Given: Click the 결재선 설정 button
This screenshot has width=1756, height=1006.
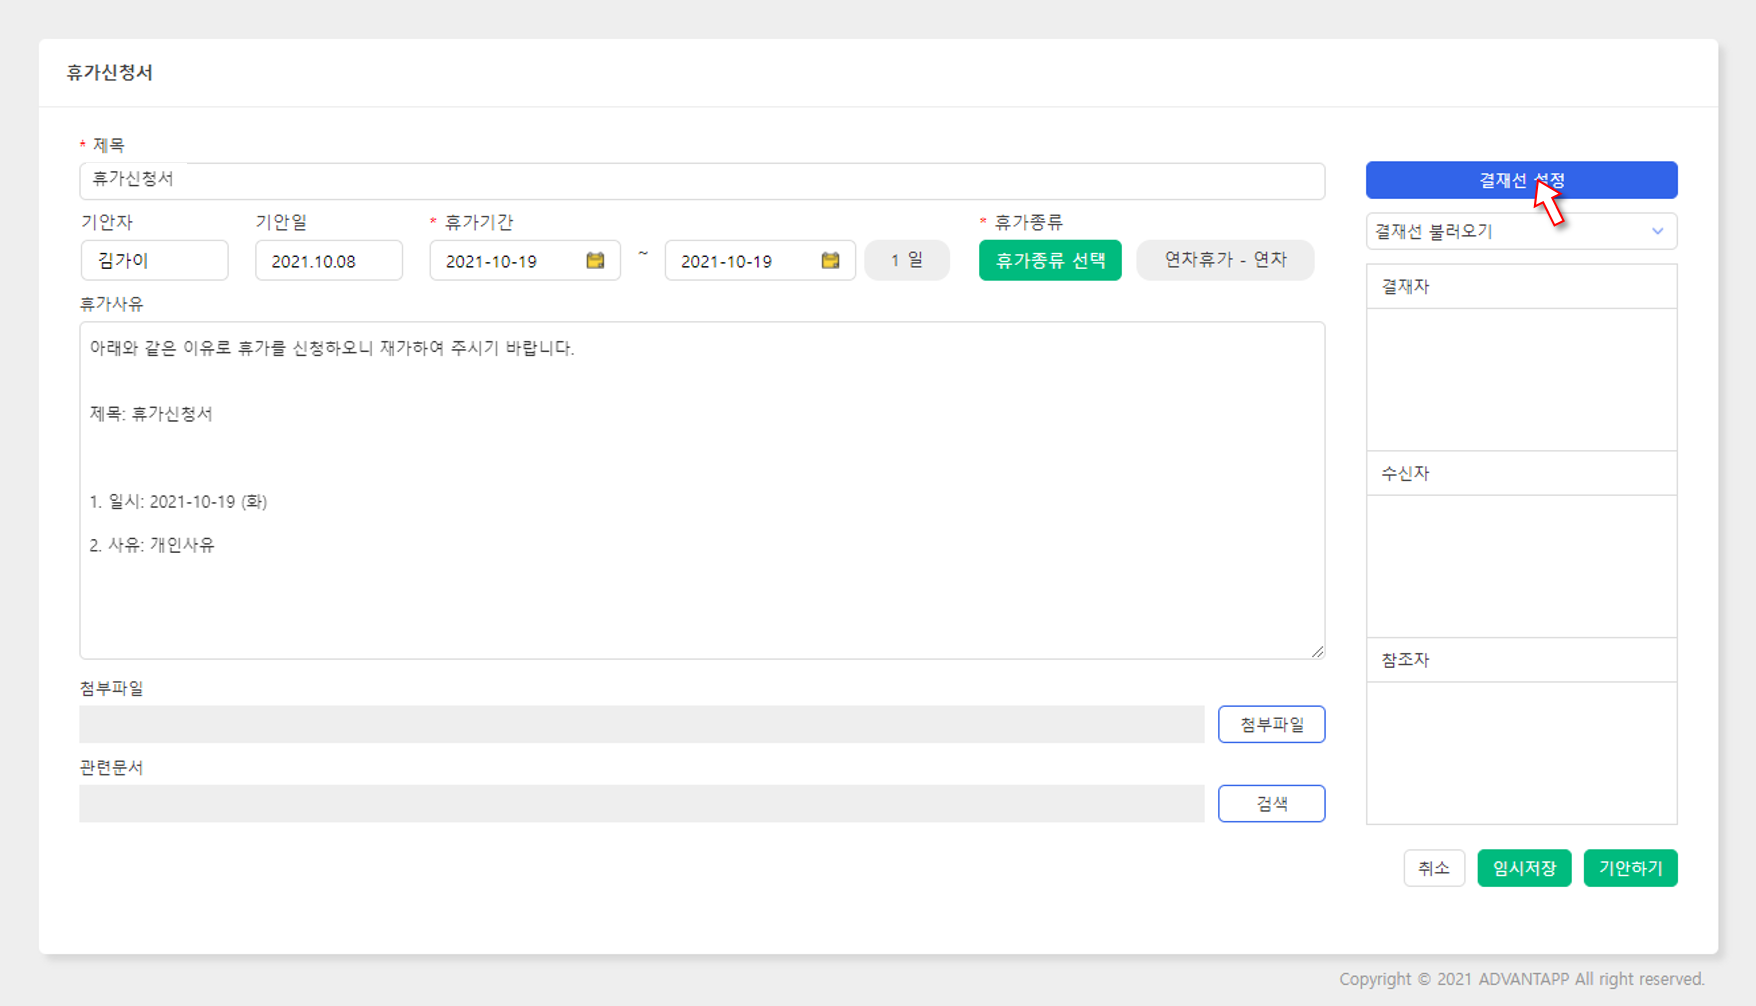Looking at the screenshot, I should 1521,180.
